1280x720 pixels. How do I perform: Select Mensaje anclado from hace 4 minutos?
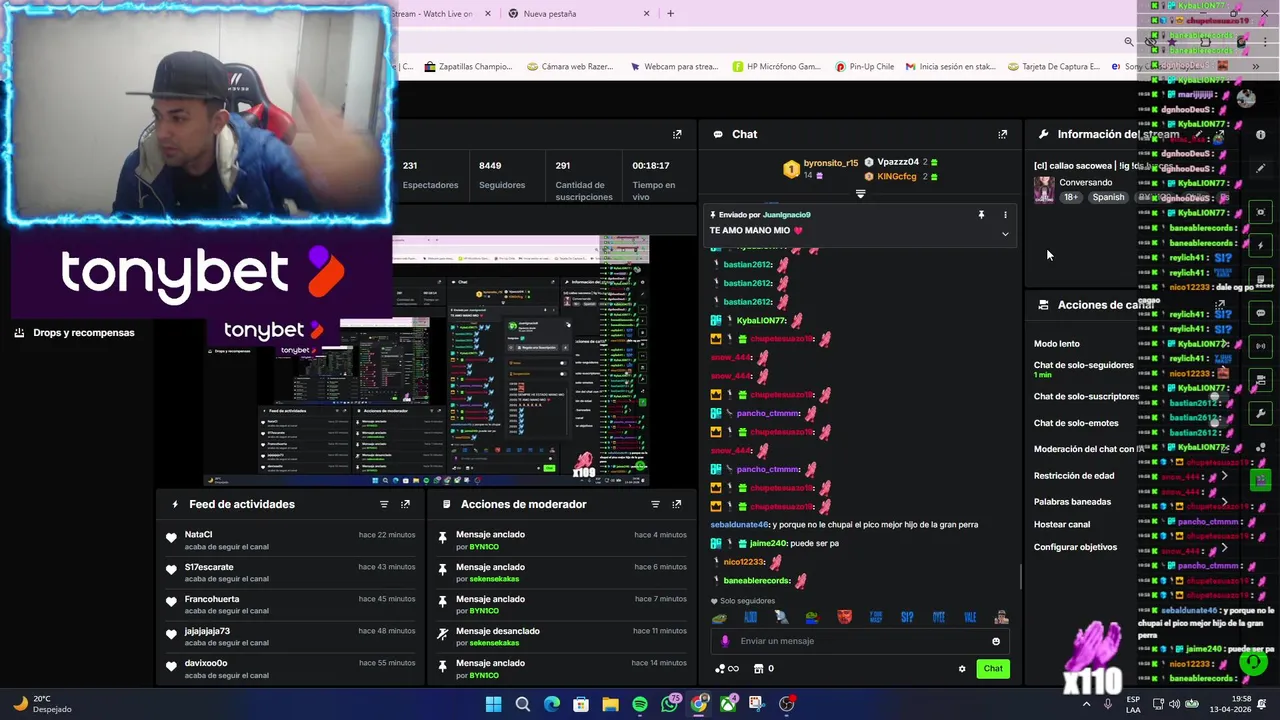(x=560, y=540)
